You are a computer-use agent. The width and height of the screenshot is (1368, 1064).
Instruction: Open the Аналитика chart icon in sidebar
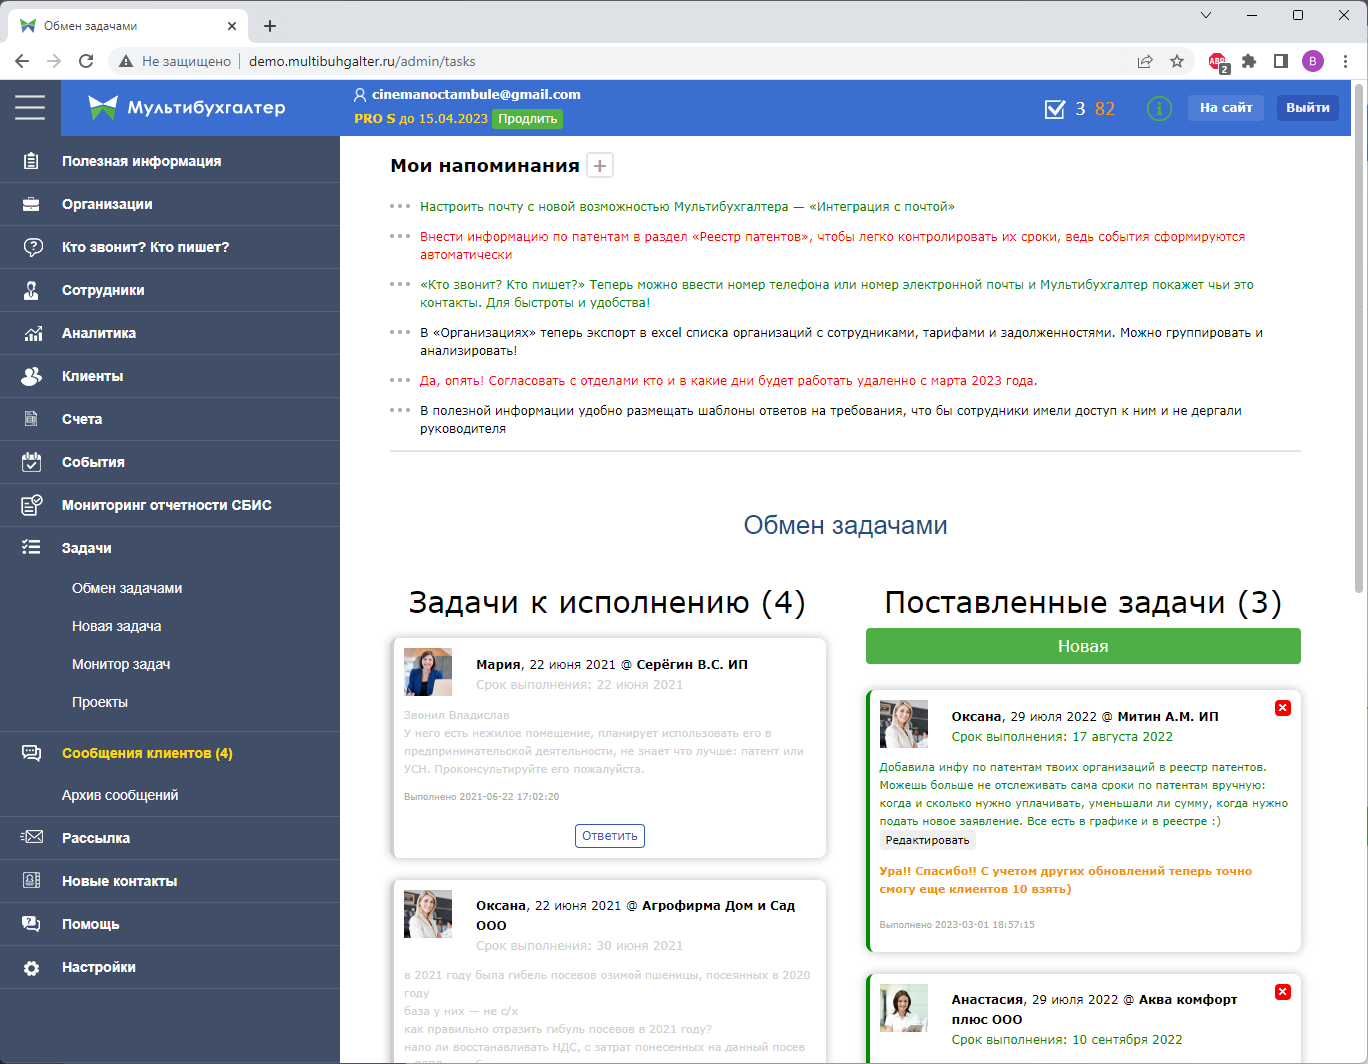(32, 333)
